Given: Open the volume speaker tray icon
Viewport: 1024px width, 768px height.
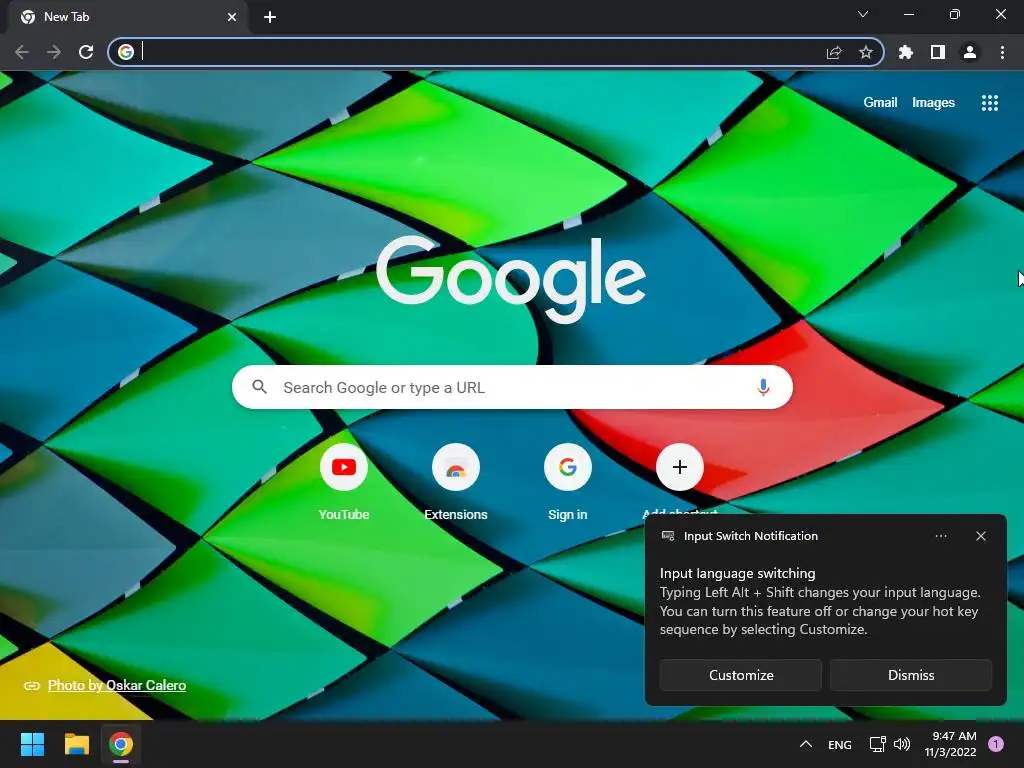Looking at the screenshot, I should click(902, 744).
